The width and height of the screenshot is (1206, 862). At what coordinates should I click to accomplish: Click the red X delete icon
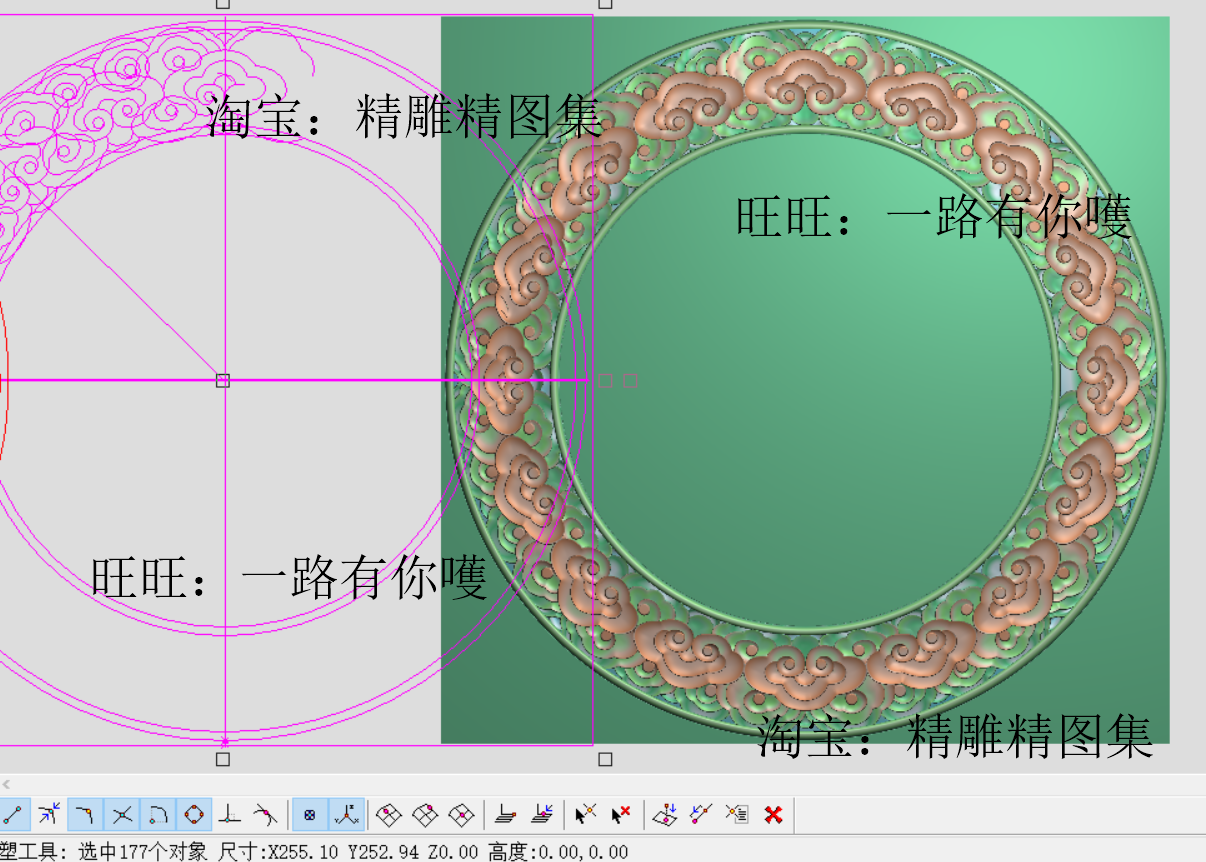tap(773, 815)
